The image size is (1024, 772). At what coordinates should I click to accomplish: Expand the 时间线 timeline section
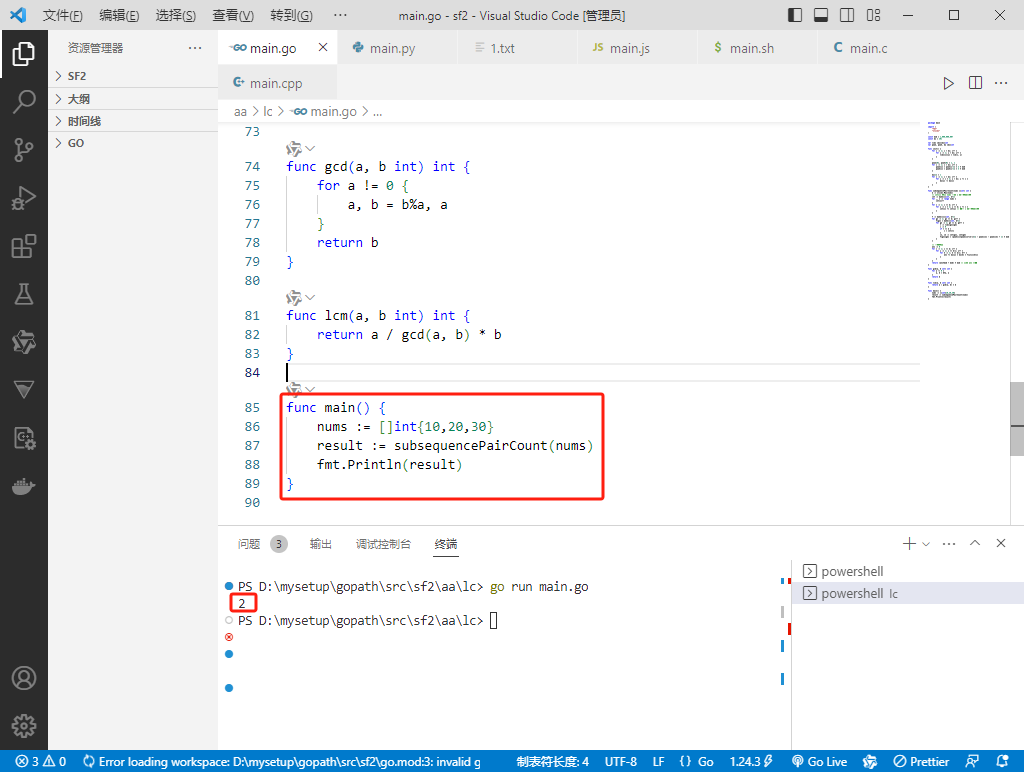coord(133,121)
